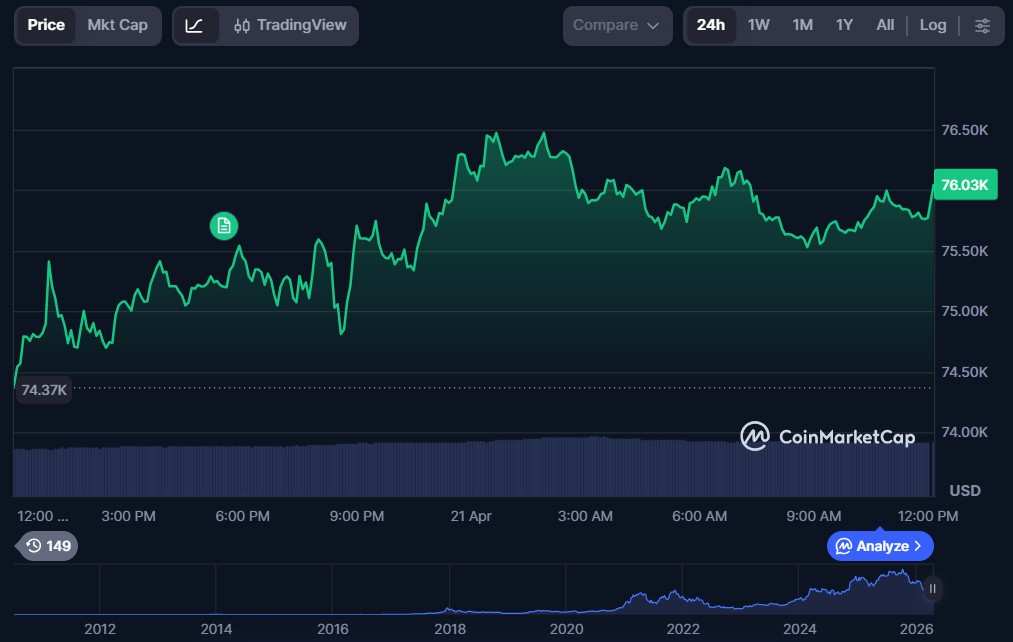Open watchlist history via the clock icon
Viewport: 1013px width, 642px height.
pyautogui.click(x=34, y=546)
